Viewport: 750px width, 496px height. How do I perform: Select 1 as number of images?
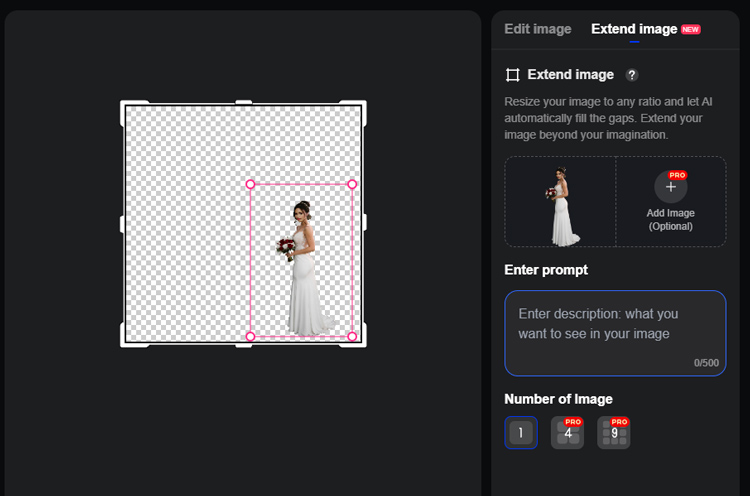pos(521,433)
